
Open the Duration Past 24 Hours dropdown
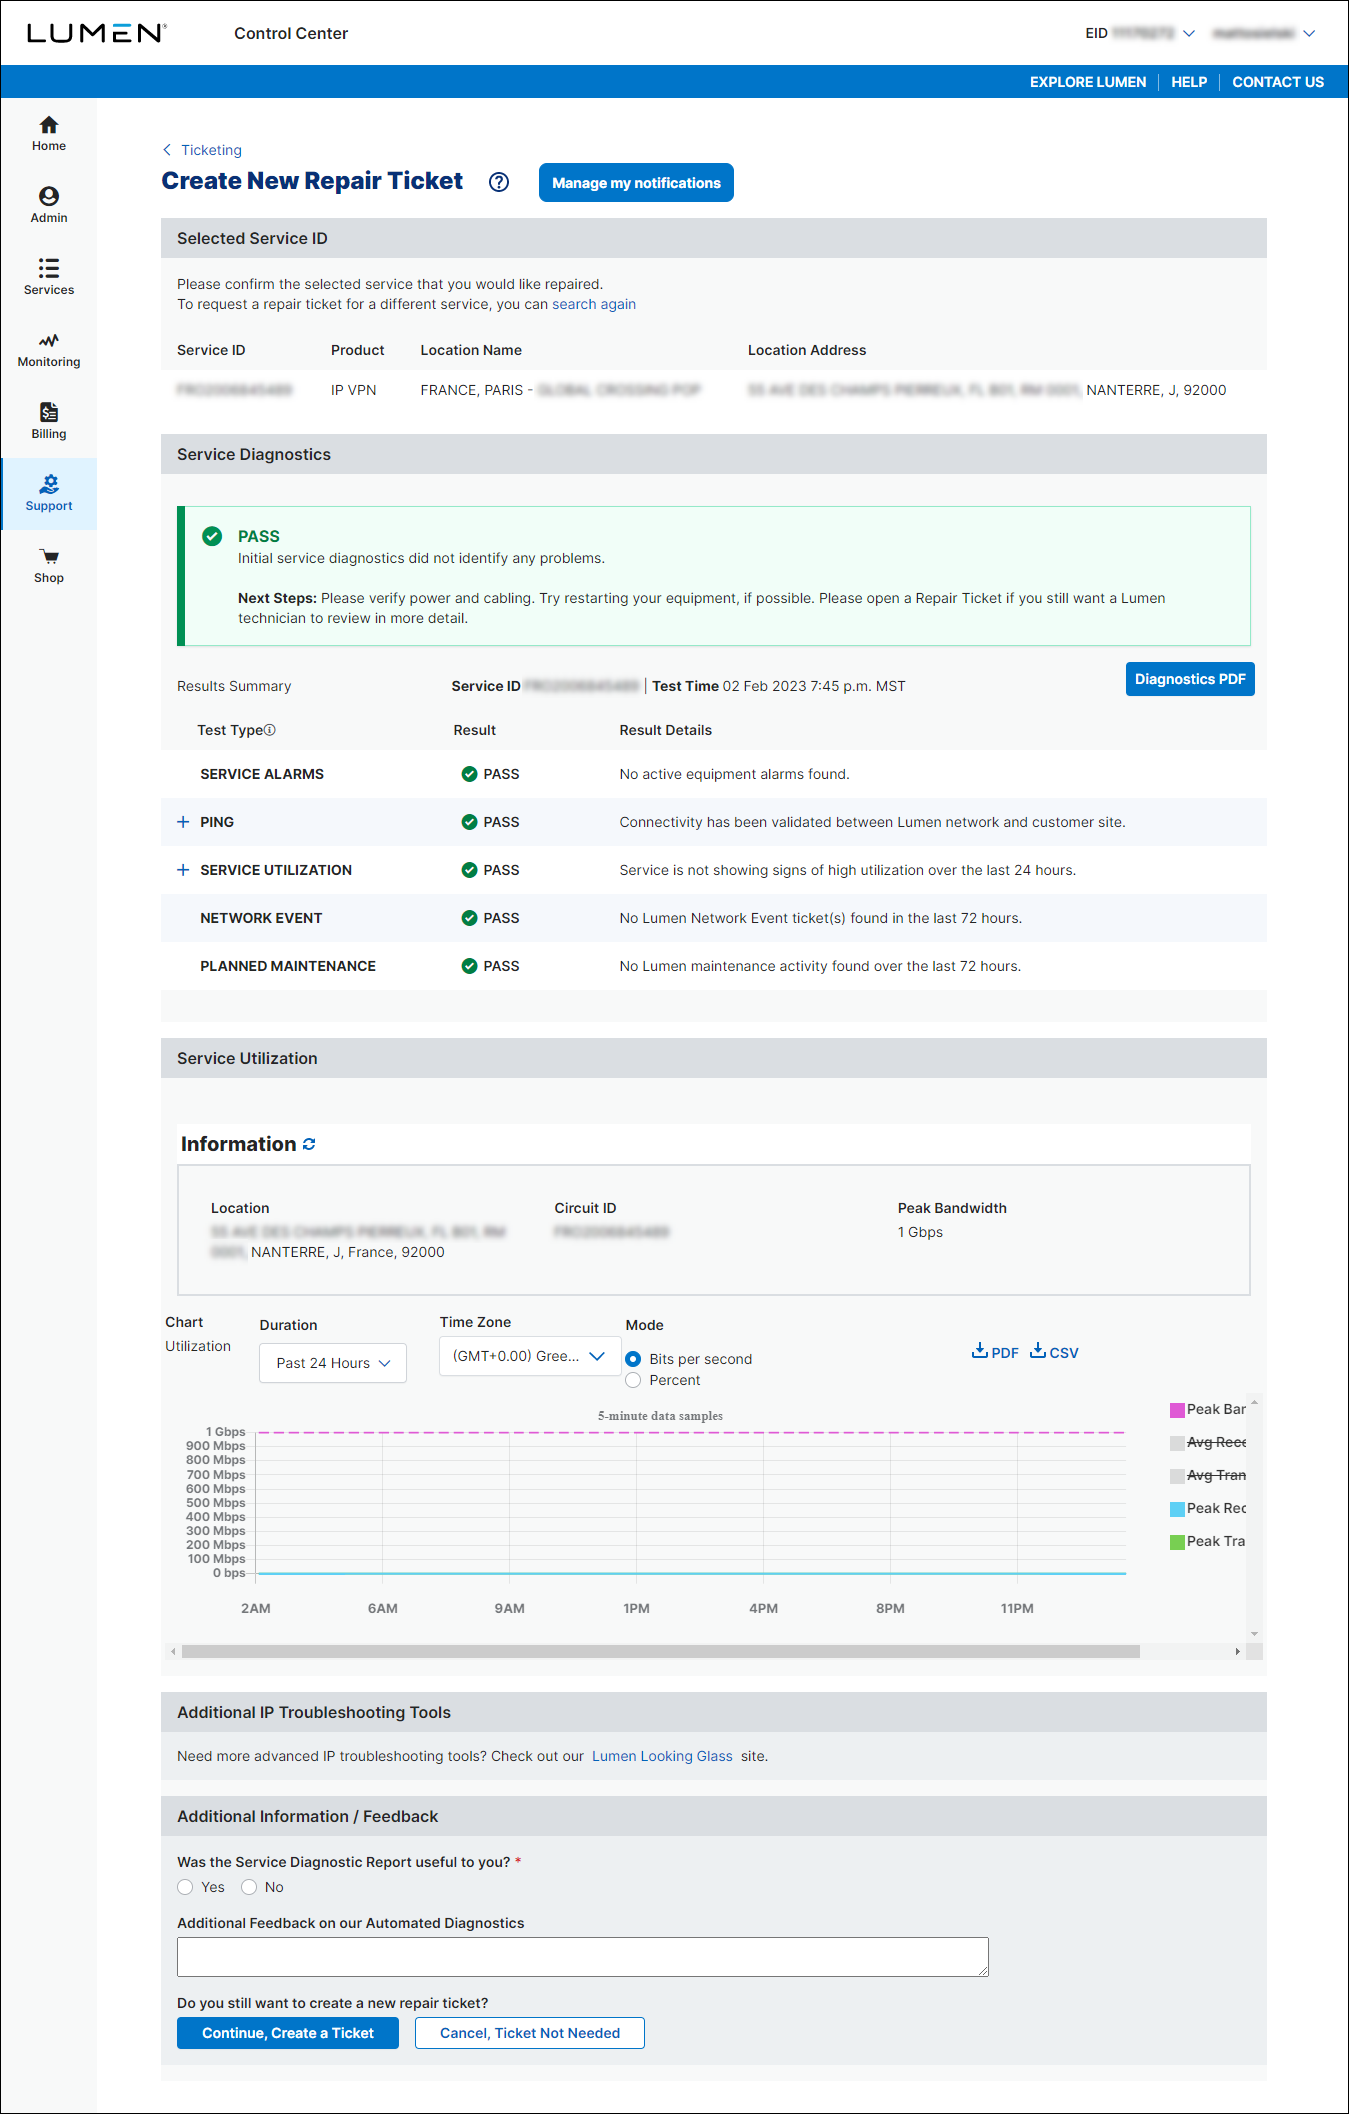tap(333, 1363)
